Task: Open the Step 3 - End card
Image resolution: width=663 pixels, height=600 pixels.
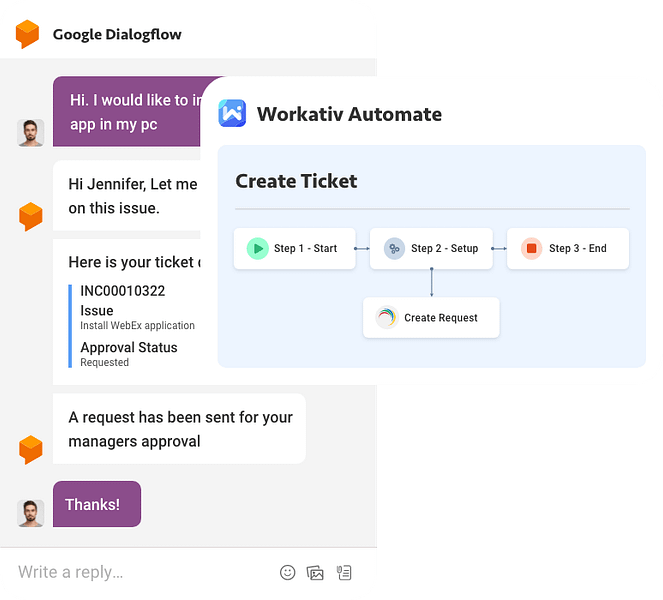Action: (x=568, y=249)
